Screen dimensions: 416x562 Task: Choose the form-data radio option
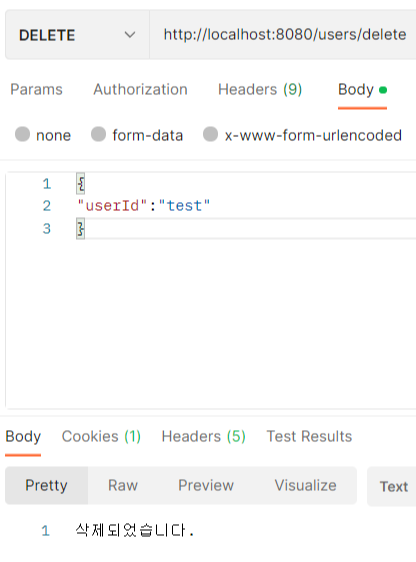click(x=98, y=134)
